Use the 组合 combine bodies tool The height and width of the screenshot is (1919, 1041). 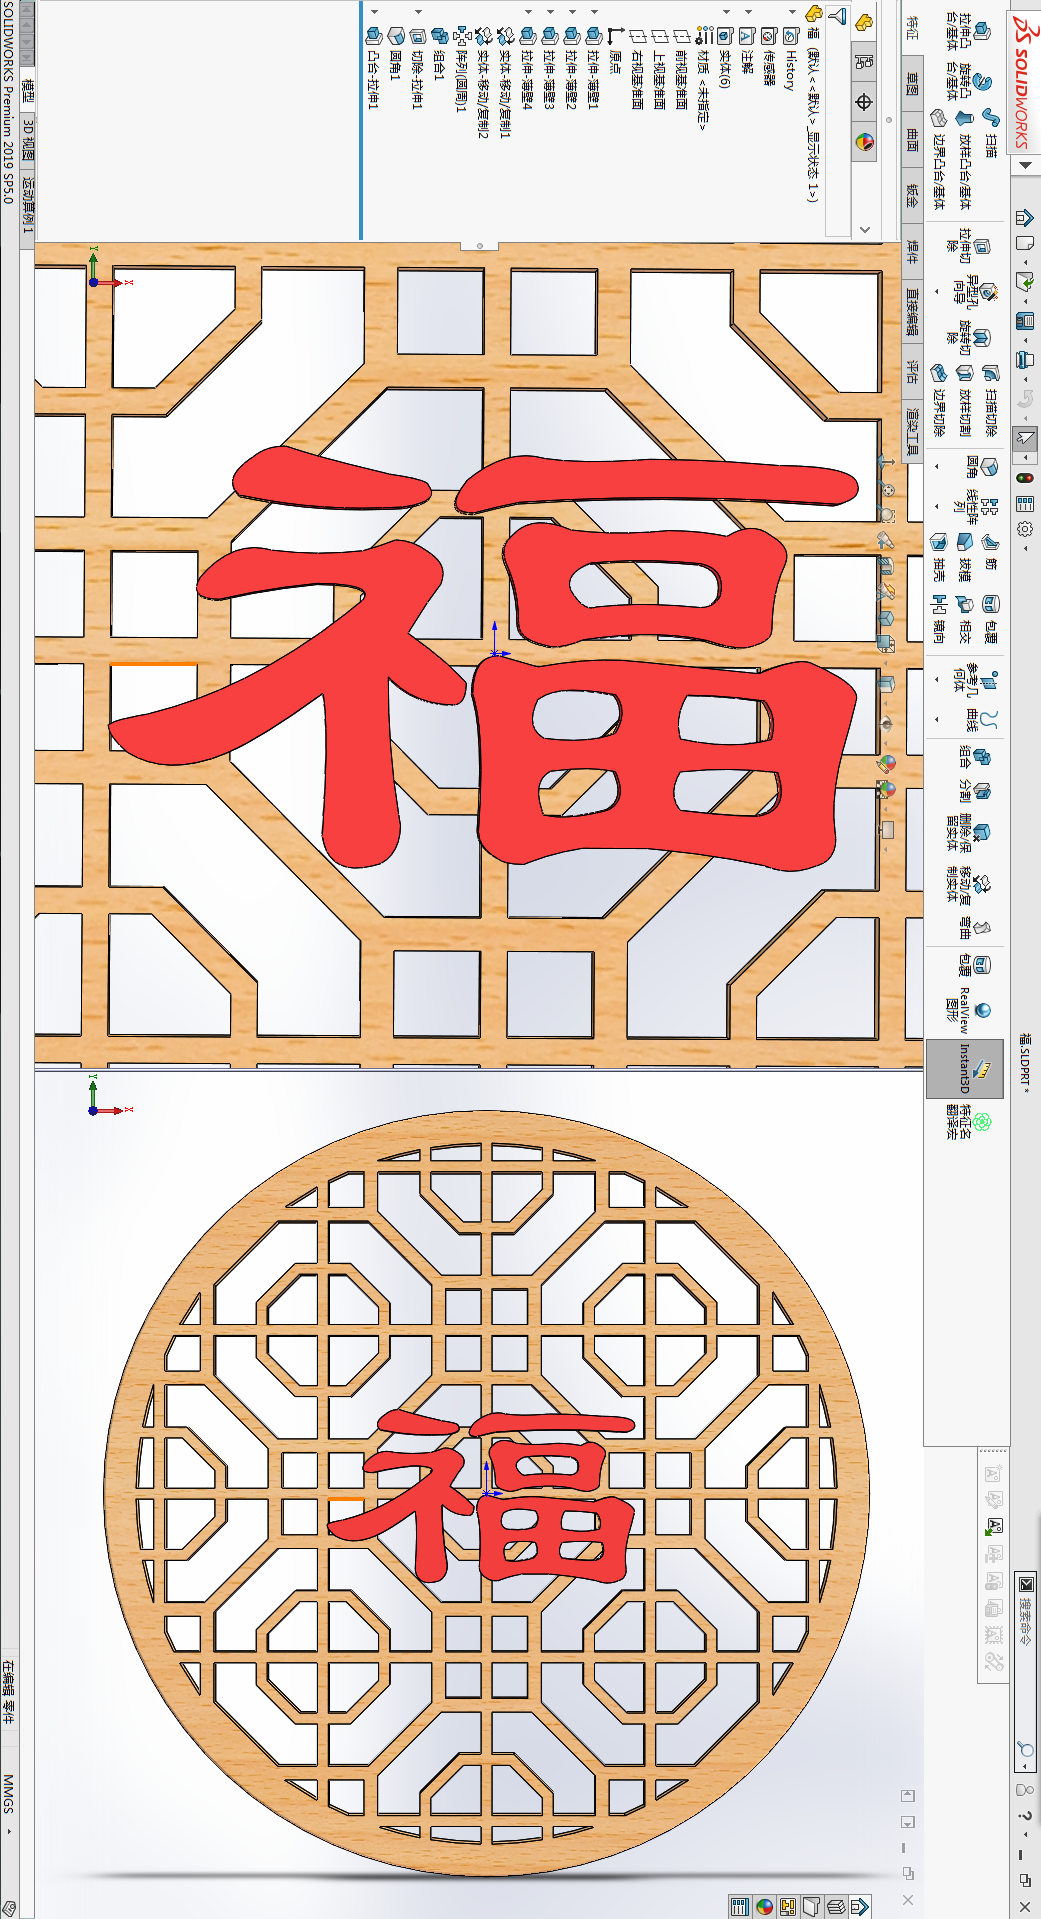click(x=974, y=756)
